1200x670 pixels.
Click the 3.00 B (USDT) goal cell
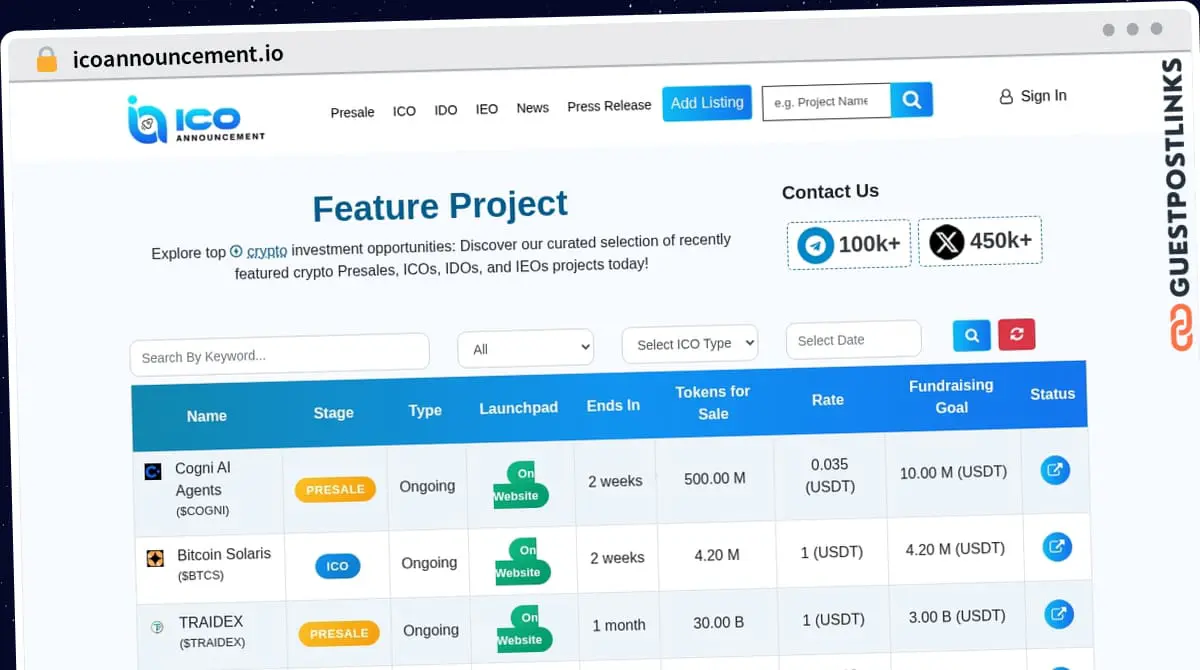(957, 617)
